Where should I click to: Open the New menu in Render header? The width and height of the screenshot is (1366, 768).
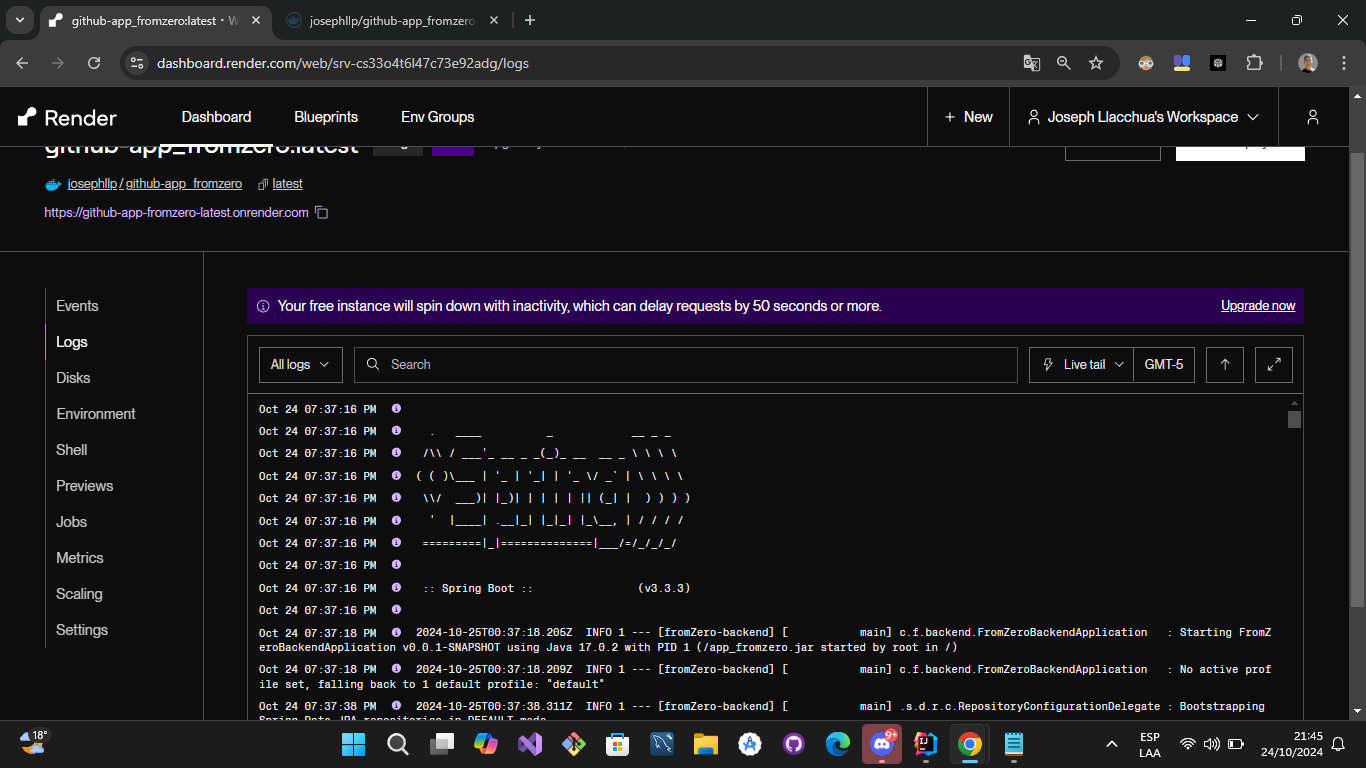[968, 117]
